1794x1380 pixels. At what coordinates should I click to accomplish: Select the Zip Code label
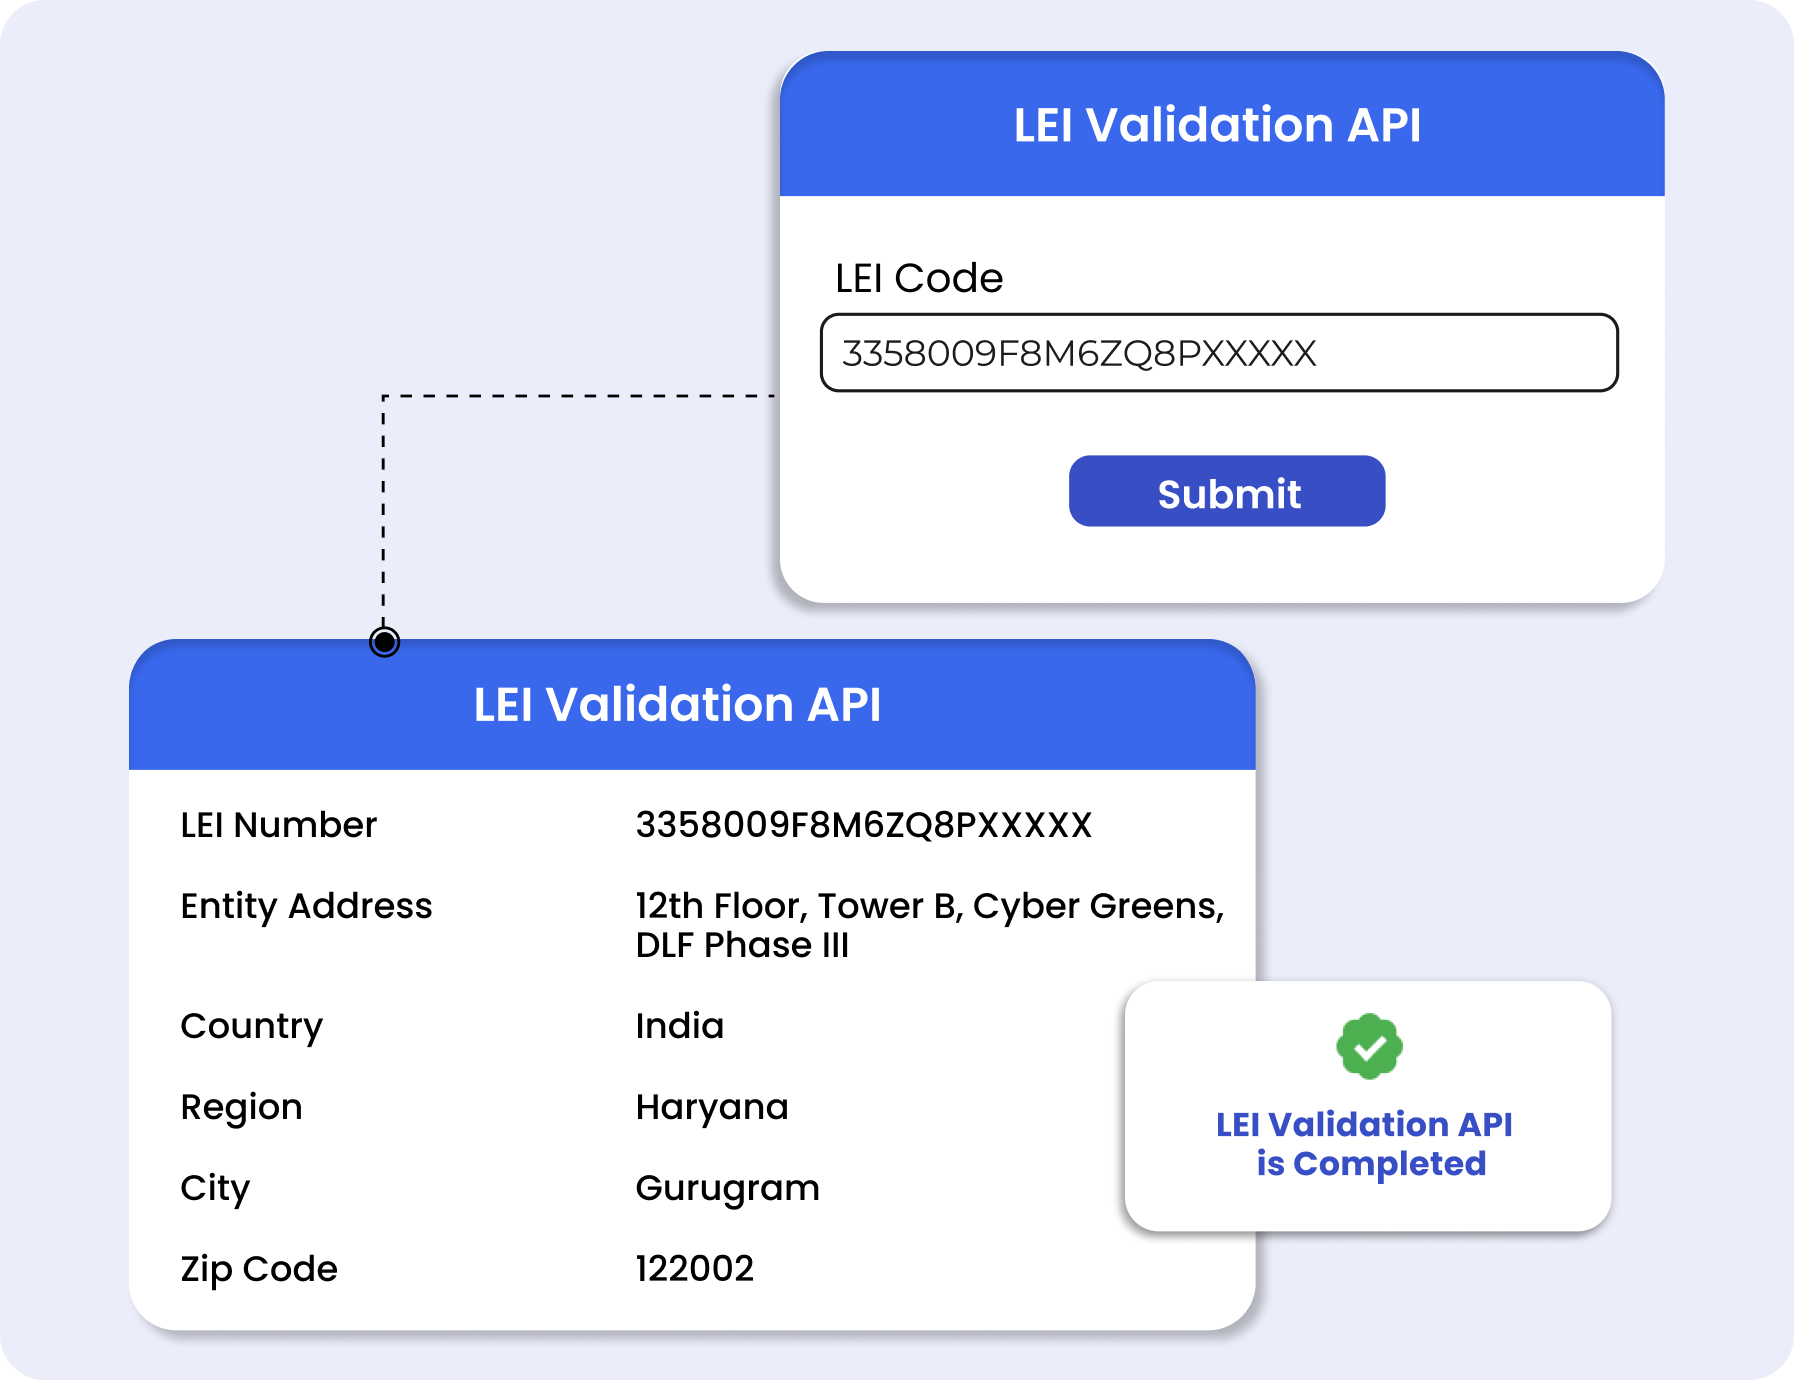(259, 1269)
